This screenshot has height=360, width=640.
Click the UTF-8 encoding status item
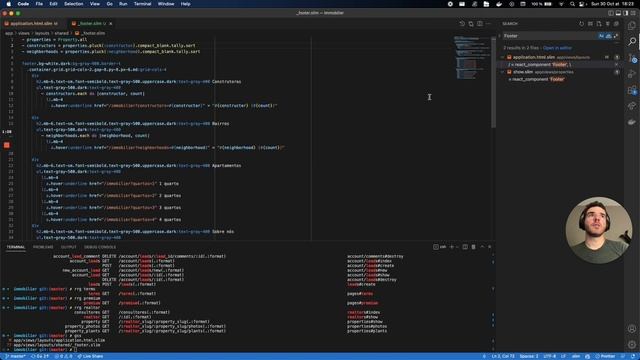click(549, 356)
